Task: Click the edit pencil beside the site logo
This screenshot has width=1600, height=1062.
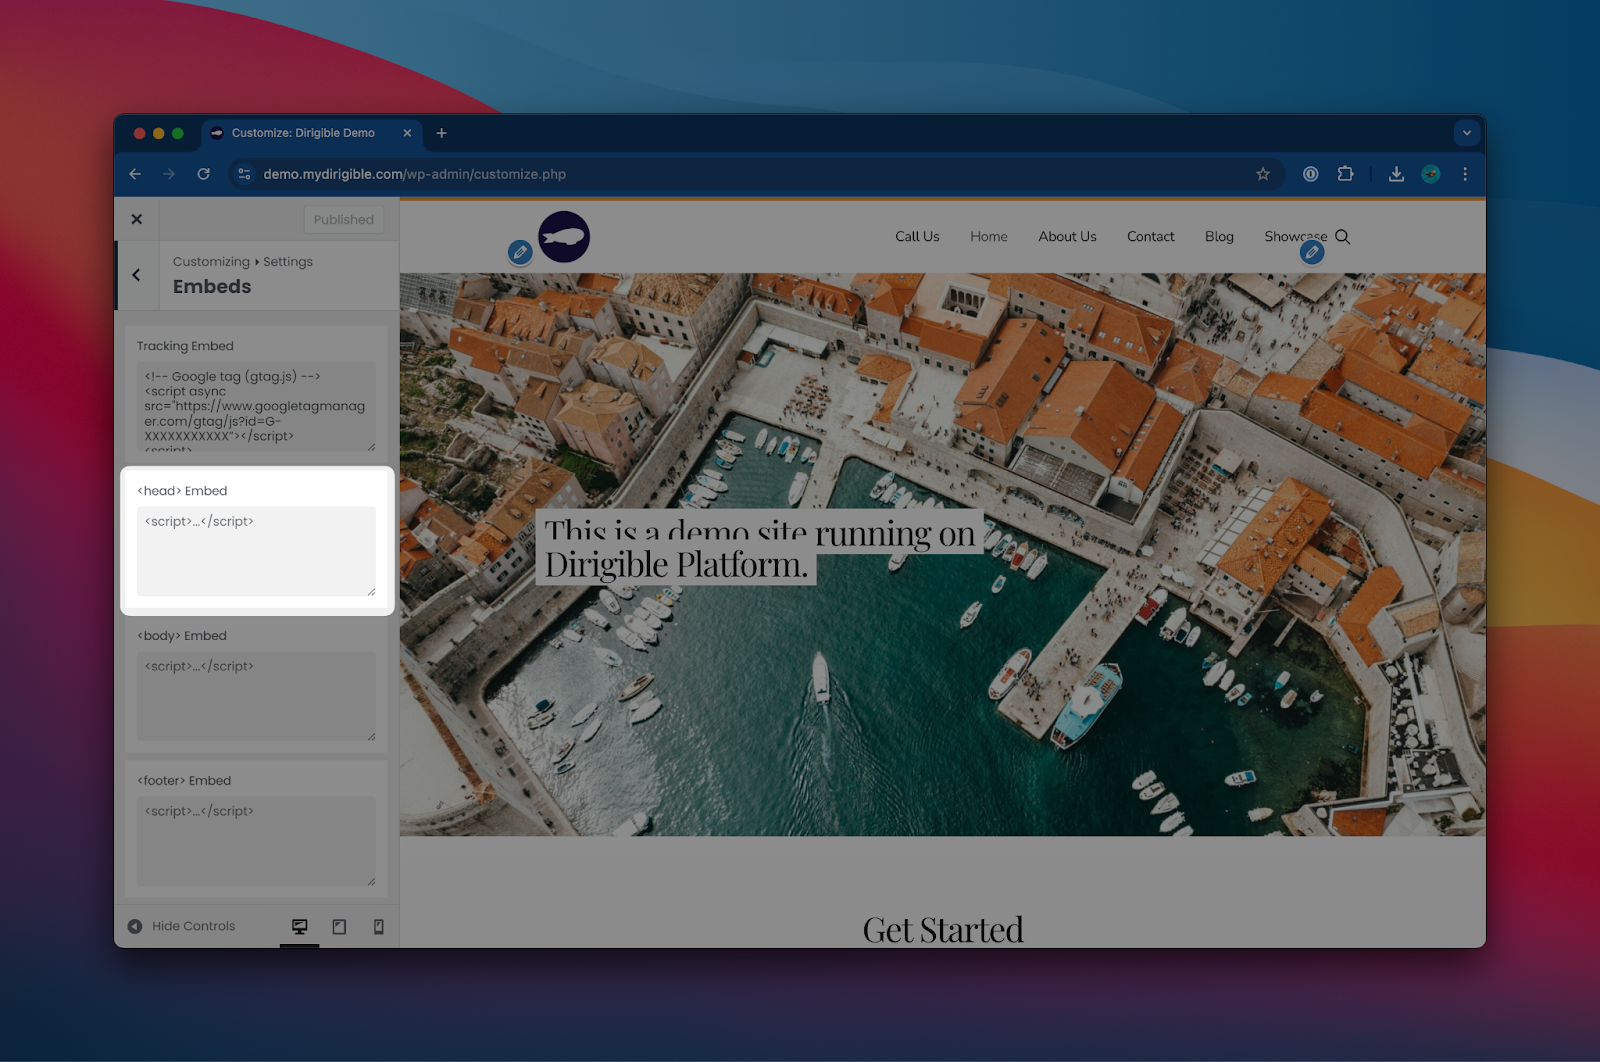Action: coord(520,252)
